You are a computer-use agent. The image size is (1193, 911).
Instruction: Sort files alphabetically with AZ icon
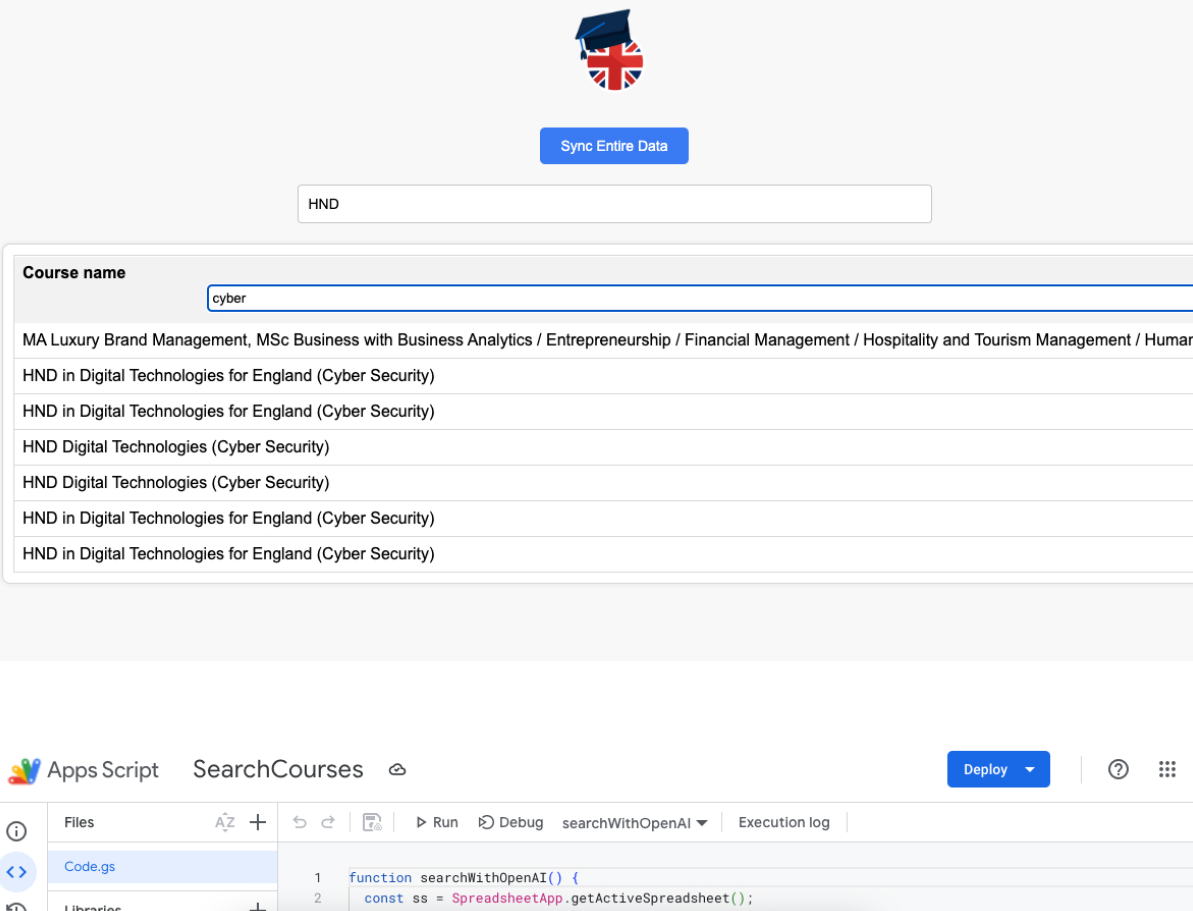225,822
